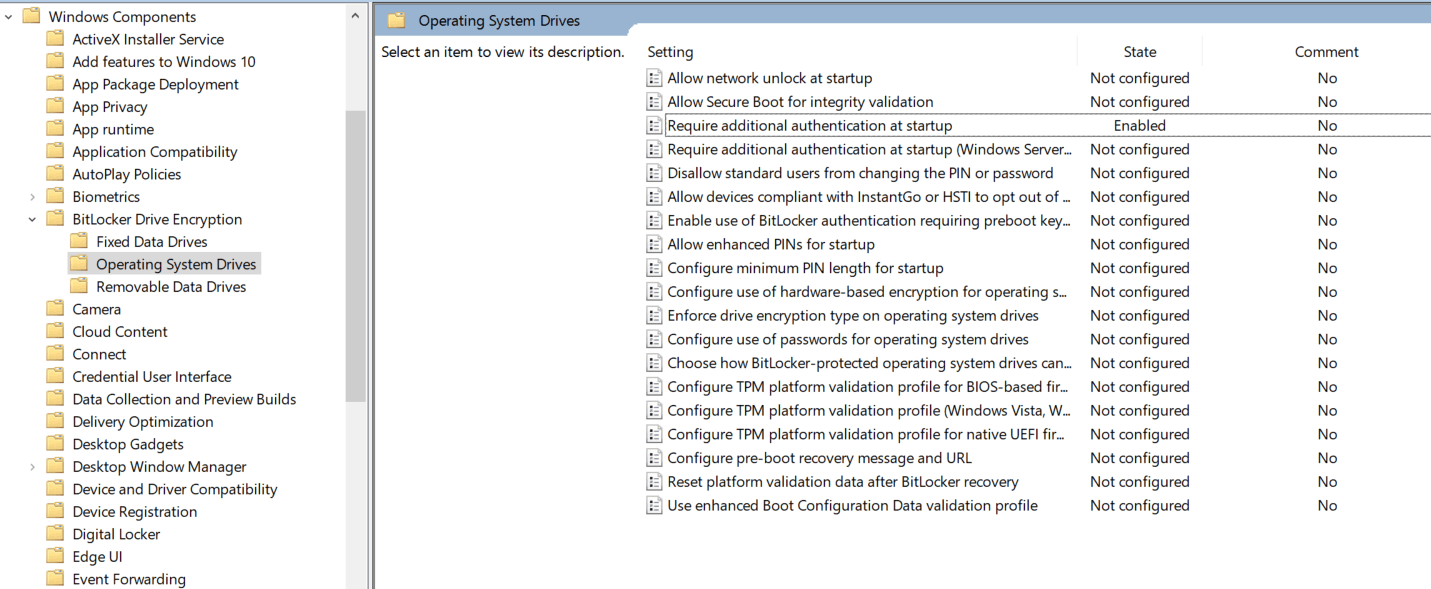Click the policy icon for Allow network unlock at startup
The width and height of the screenshot is (1431, 589).
tap(654, 78)
